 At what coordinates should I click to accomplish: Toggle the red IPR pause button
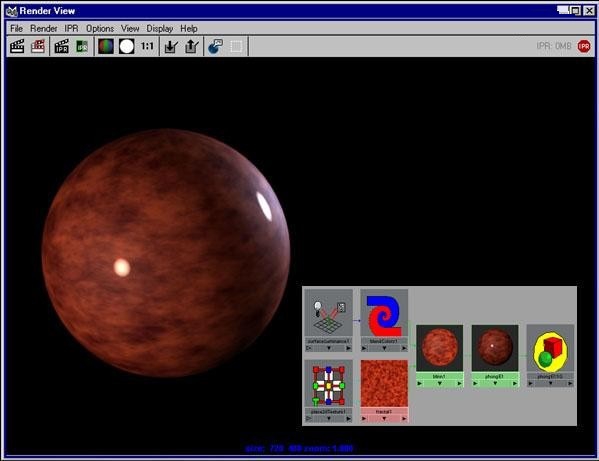(583, 46)
